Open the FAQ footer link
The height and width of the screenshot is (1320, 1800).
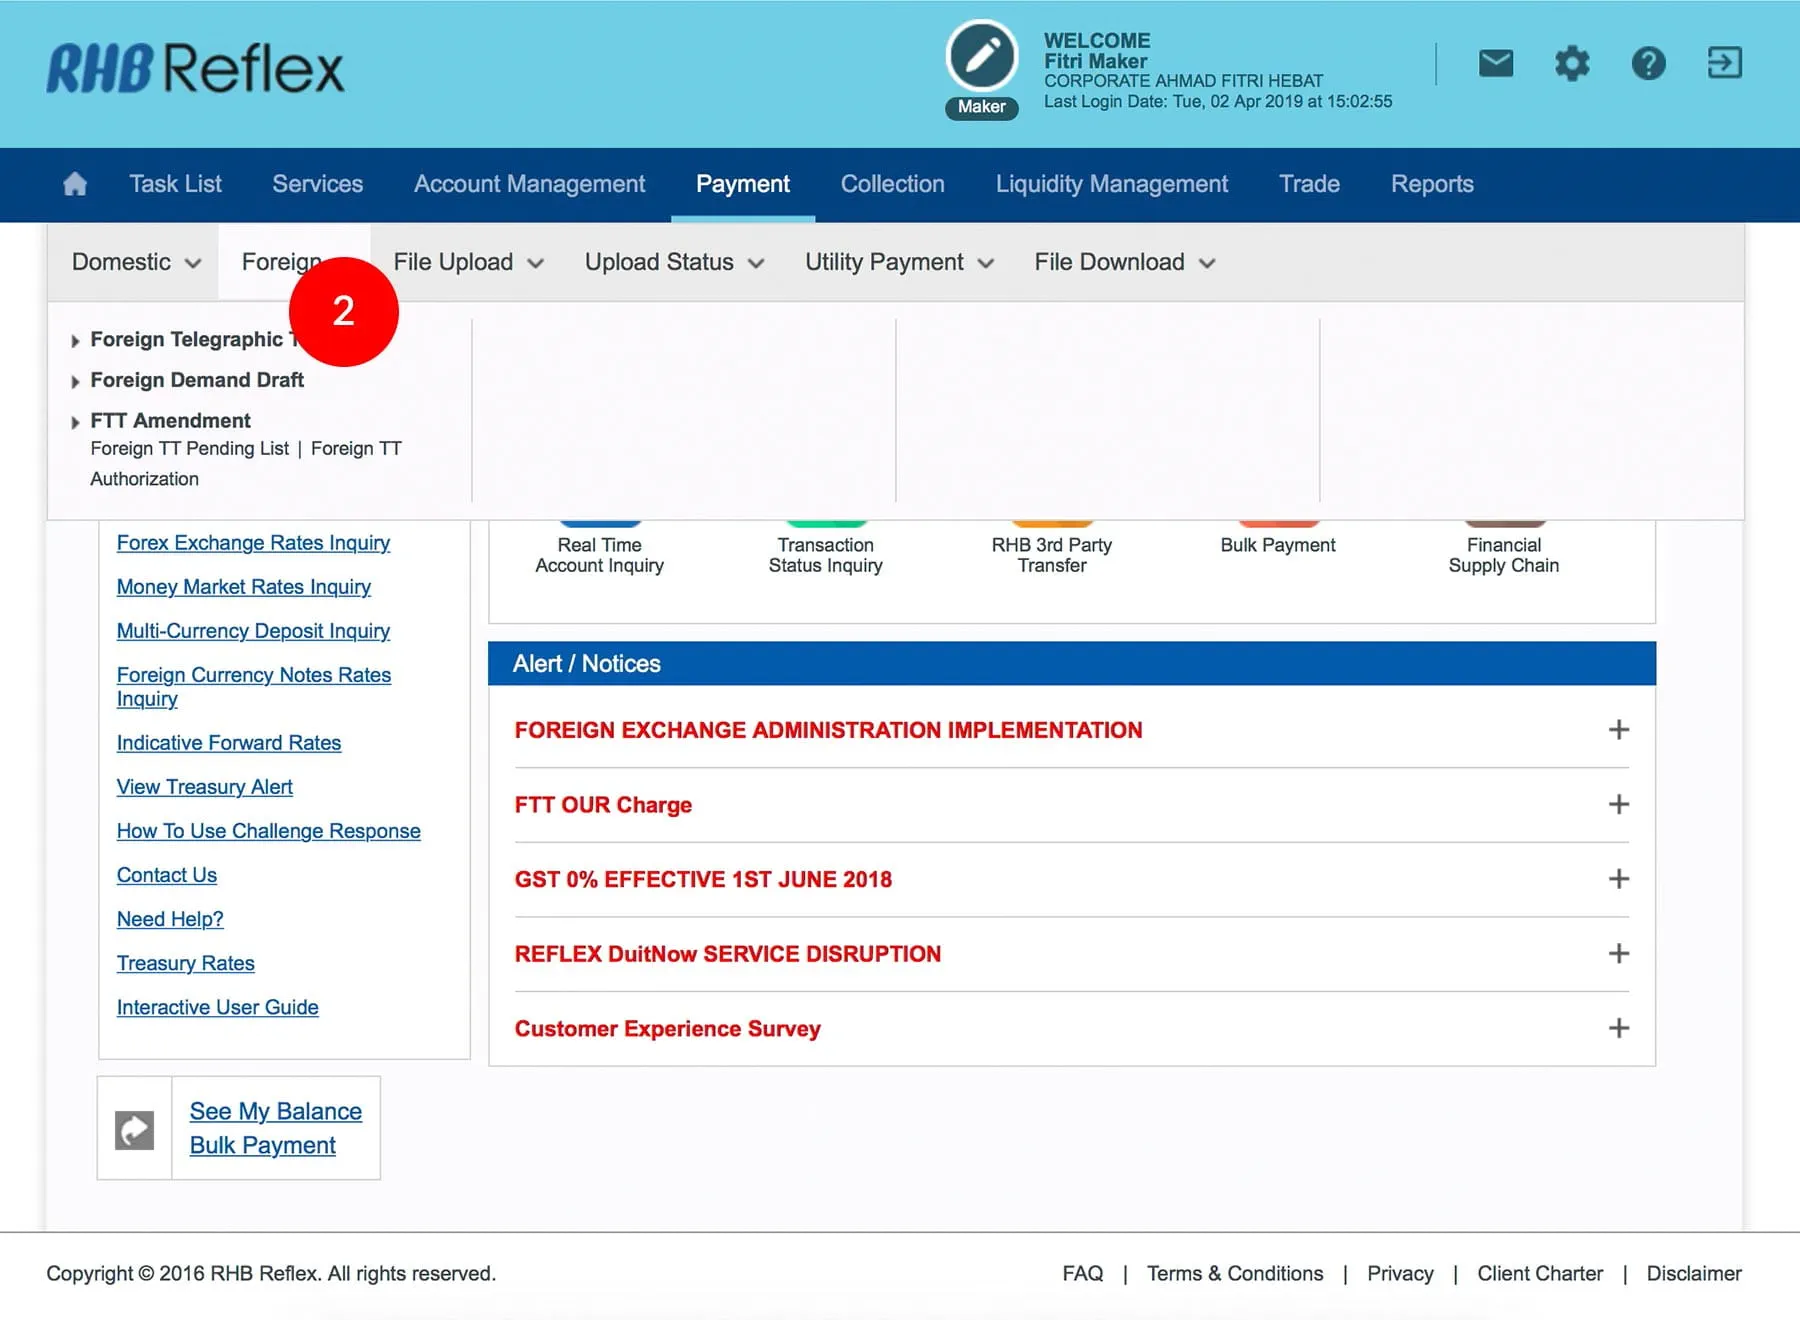(x=1082, y=1273)
